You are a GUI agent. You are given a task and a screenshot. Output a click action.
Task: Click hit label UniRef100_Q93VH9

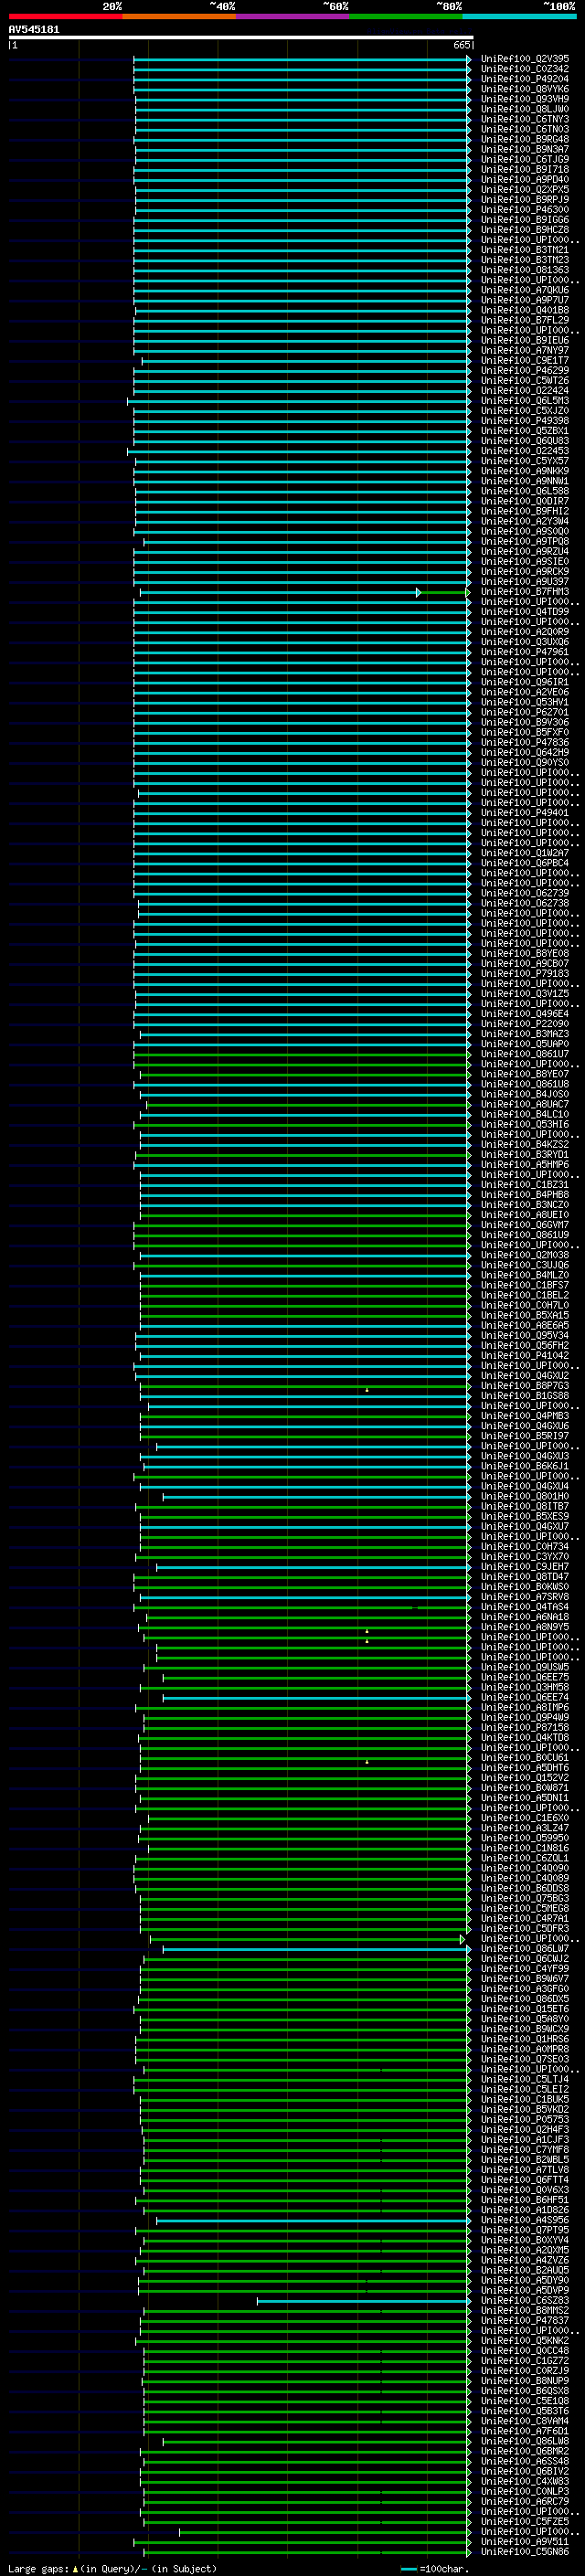(524, 99)
